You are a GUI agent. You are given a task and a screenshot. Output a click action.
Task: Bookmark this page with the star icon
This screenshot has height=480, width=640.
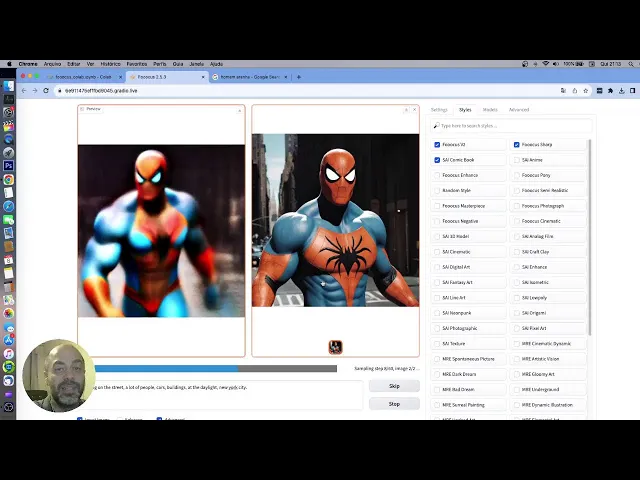586,91
